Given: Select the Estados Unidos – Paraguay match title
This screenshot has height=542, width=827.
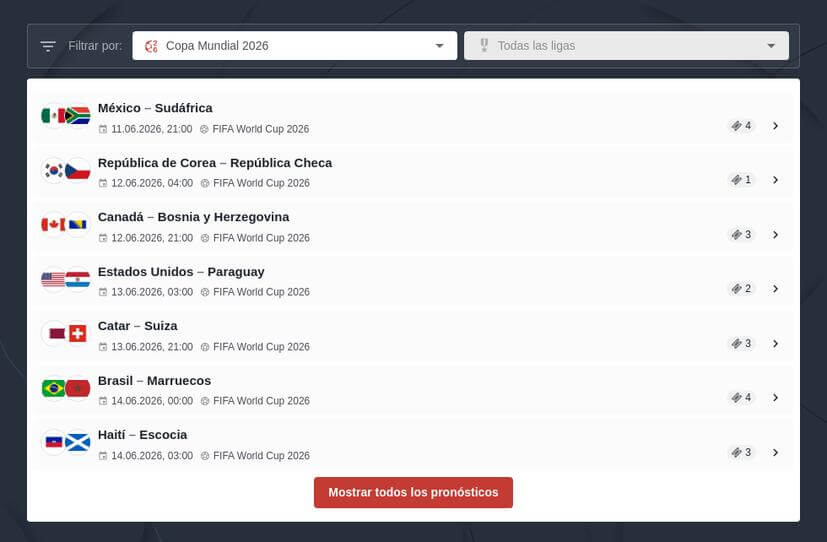Looking at the screenshot, I should 181,272.
